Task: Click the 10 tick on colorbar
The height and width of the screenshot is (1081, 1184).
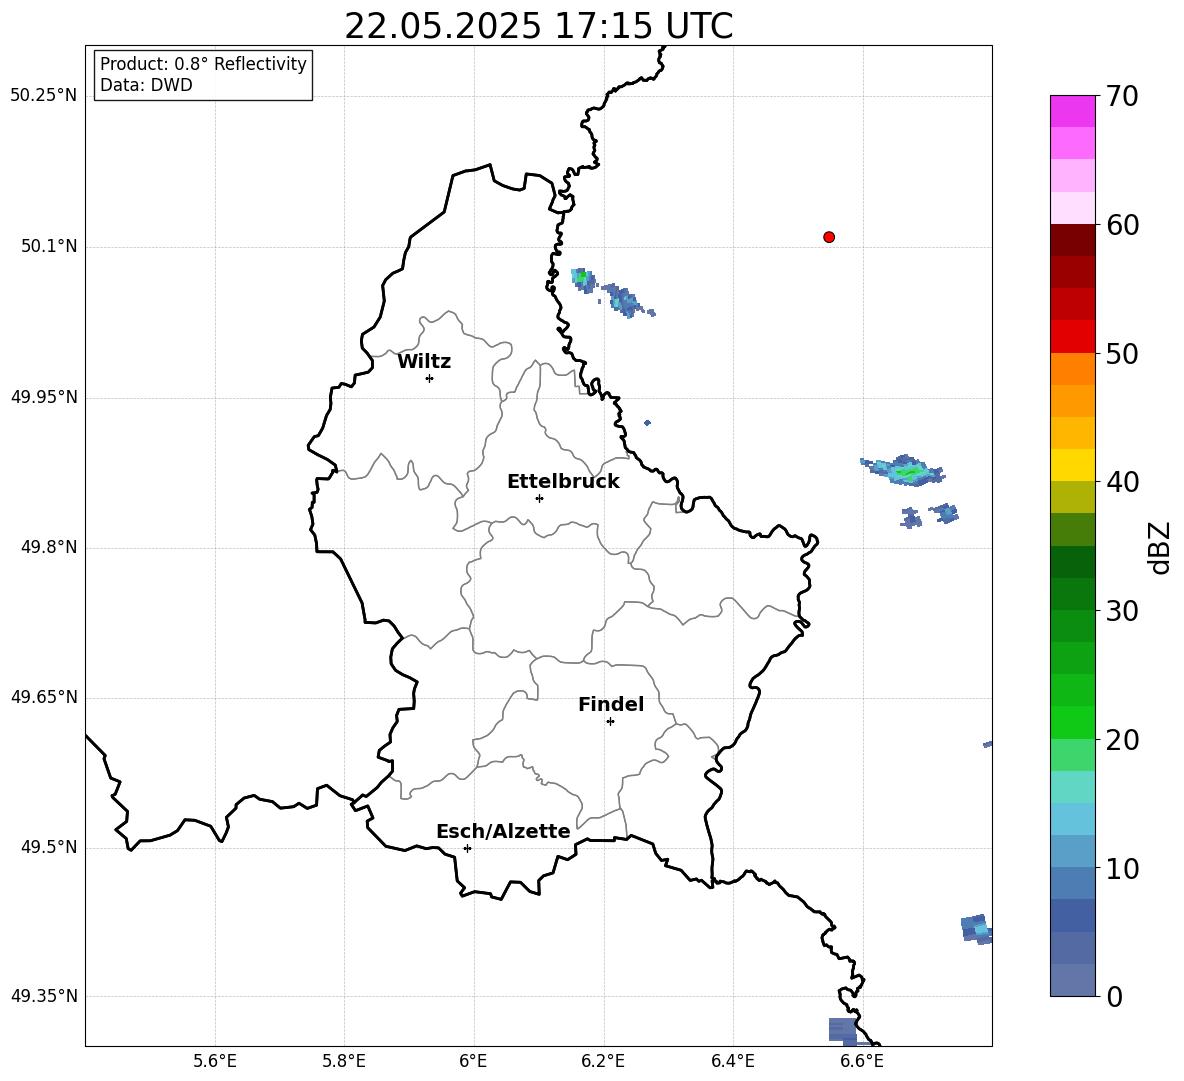Action: (1122, 868)
